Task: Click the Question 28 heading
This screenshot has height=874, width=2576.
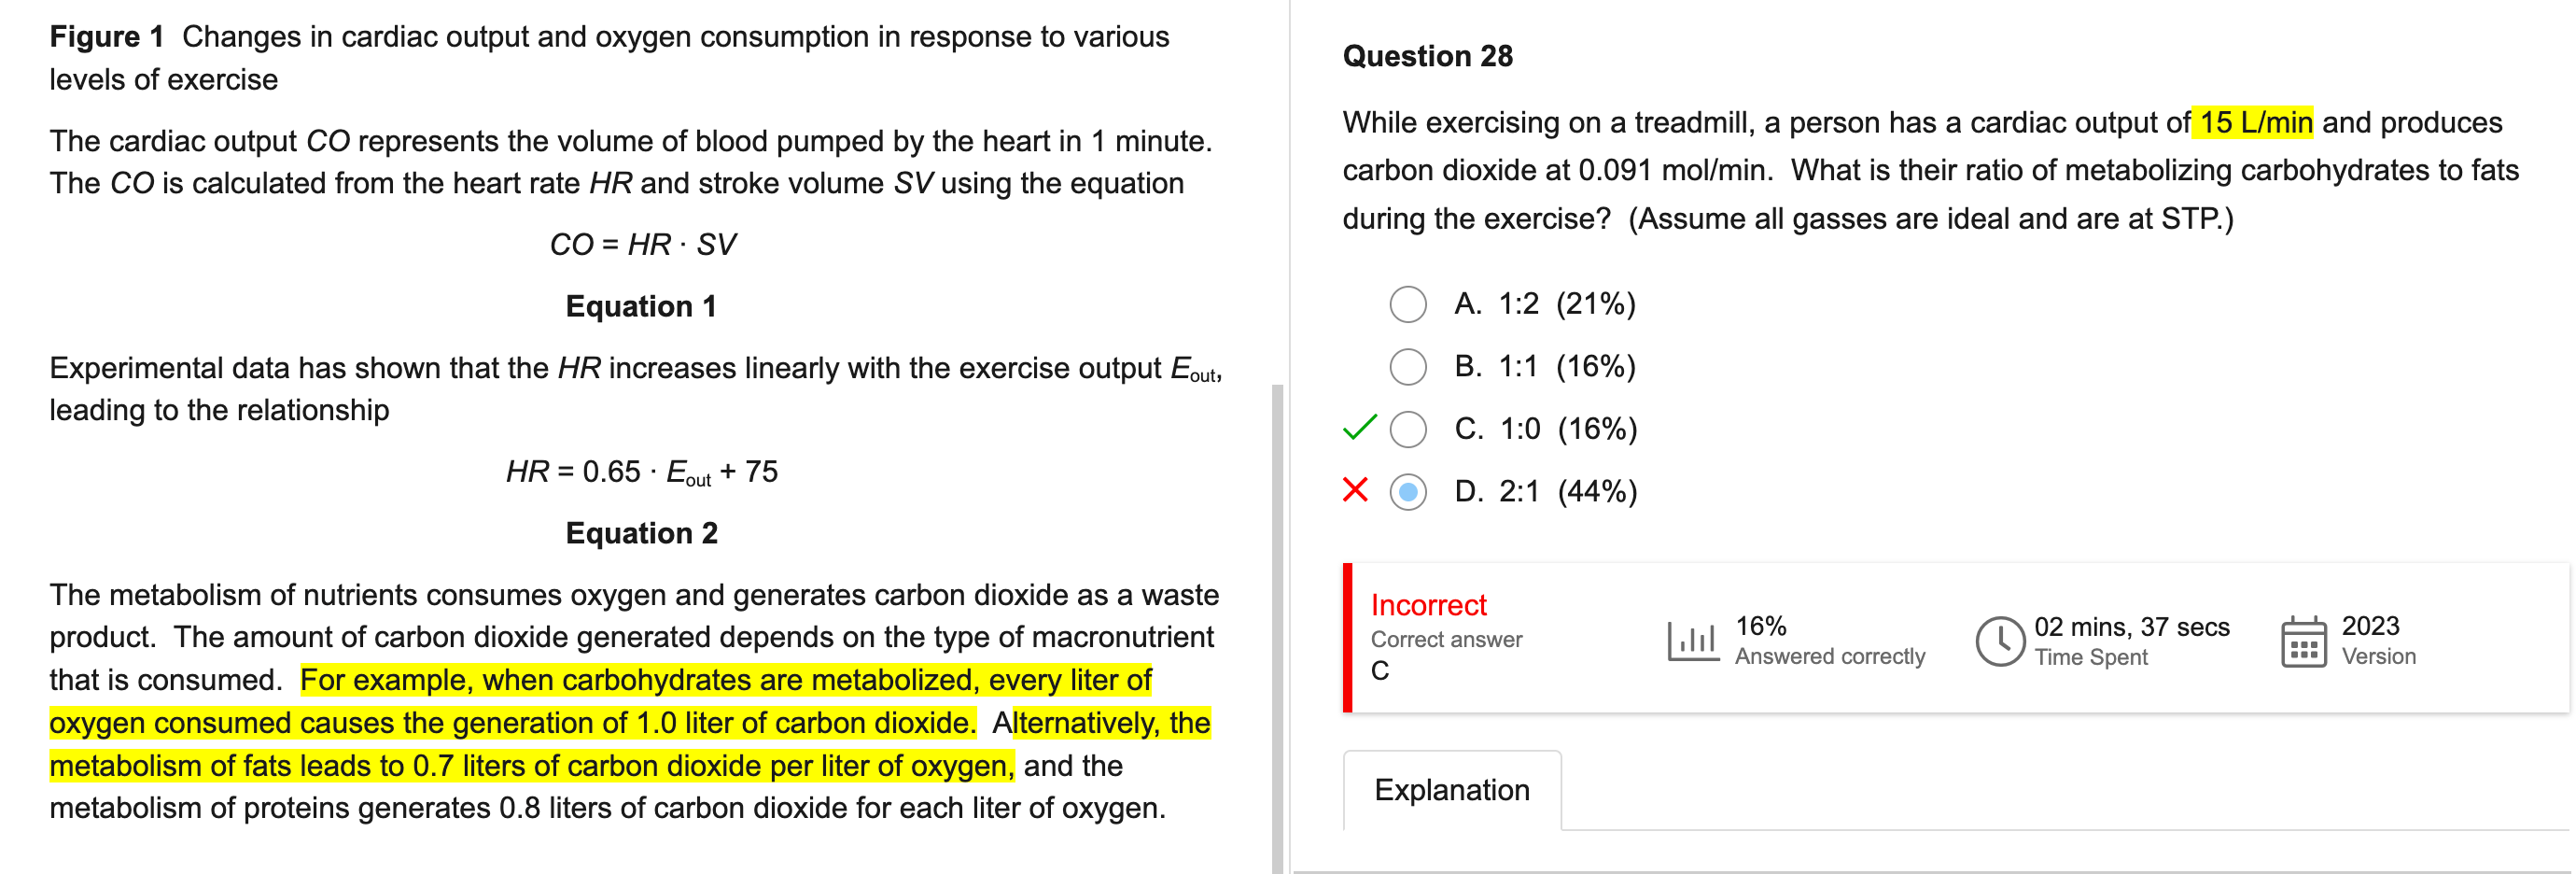Action: 1427,55
